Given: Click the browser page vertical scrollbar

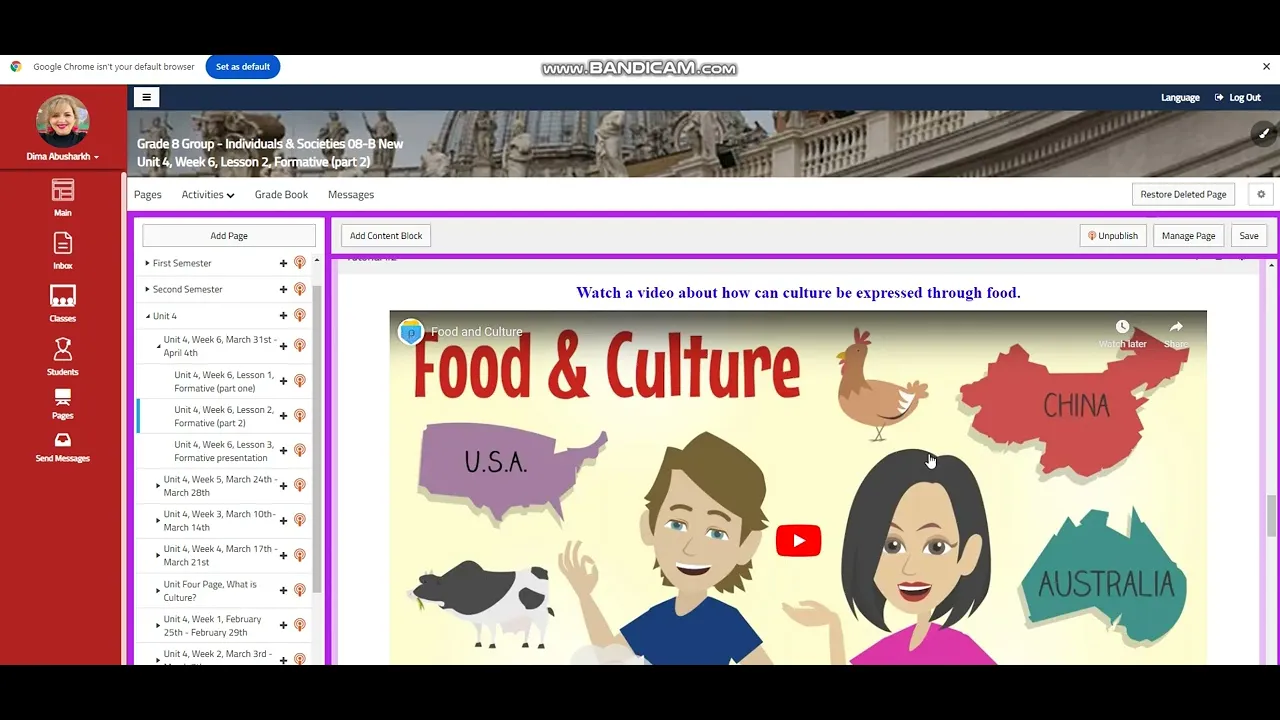Looking at the screenshot, I should tap(1271, 515).
